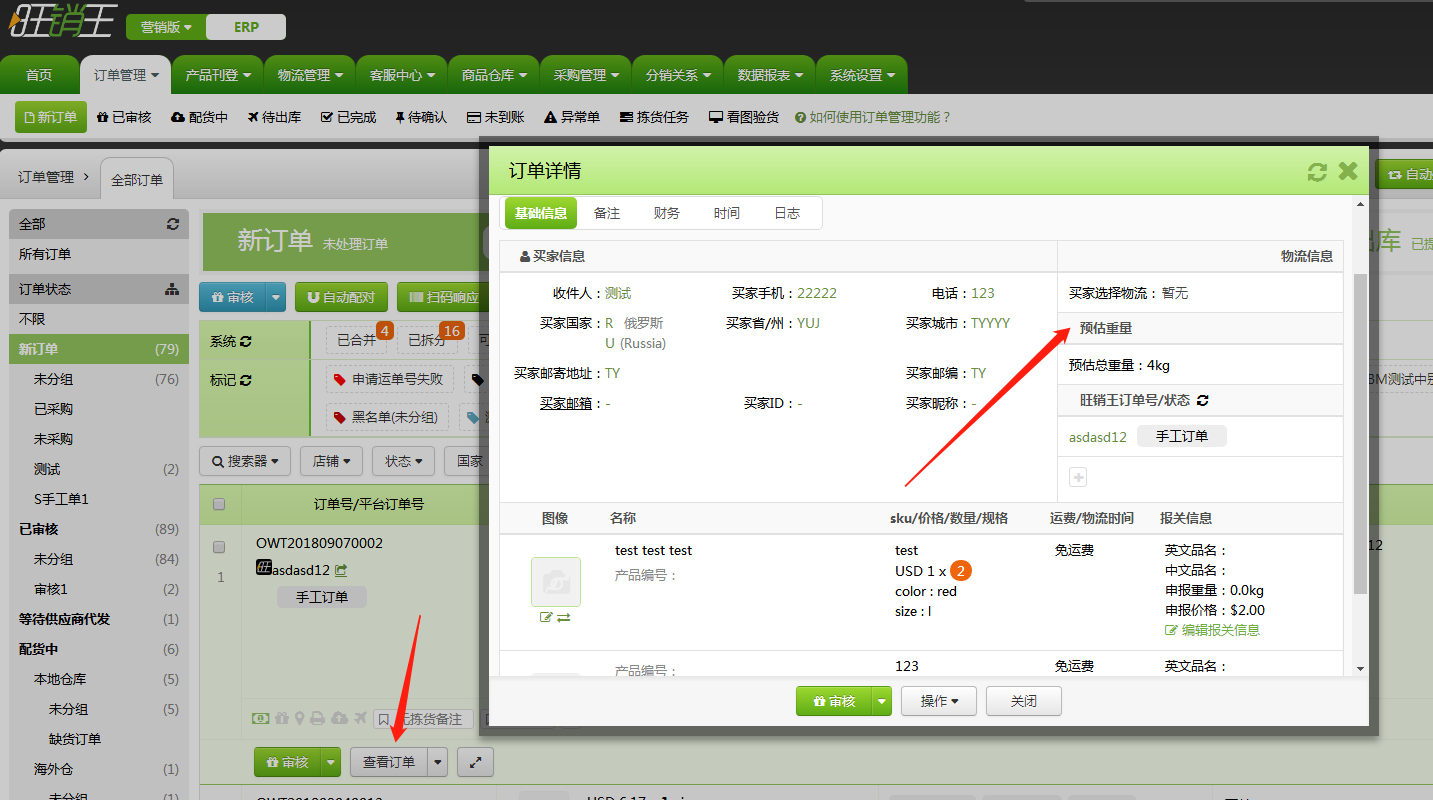Click the plus icon under asdasd12 in the dialog

(x=1078, y=478)
